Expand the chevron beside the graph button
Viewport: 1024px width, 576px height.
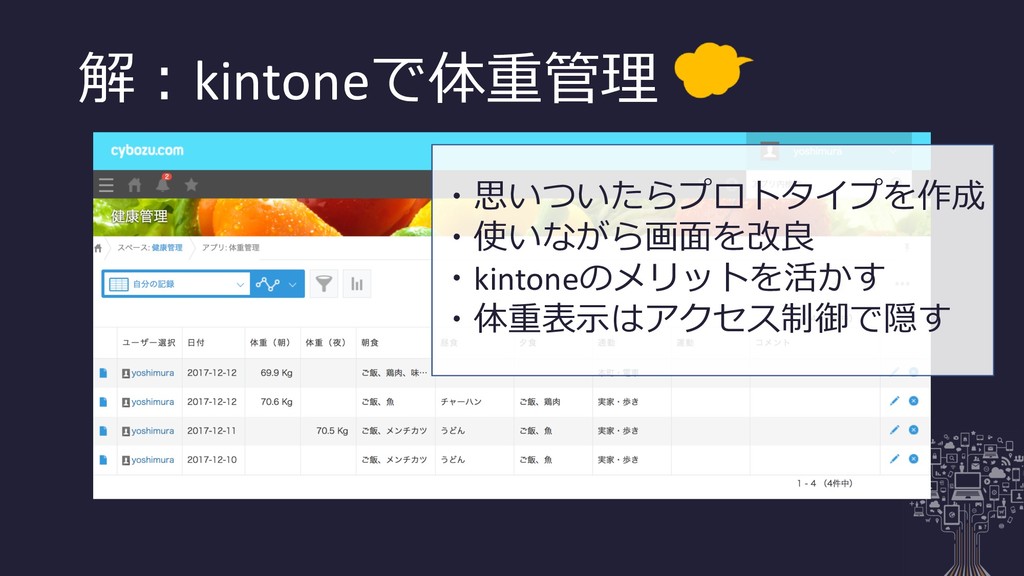(x=293, y=285)
